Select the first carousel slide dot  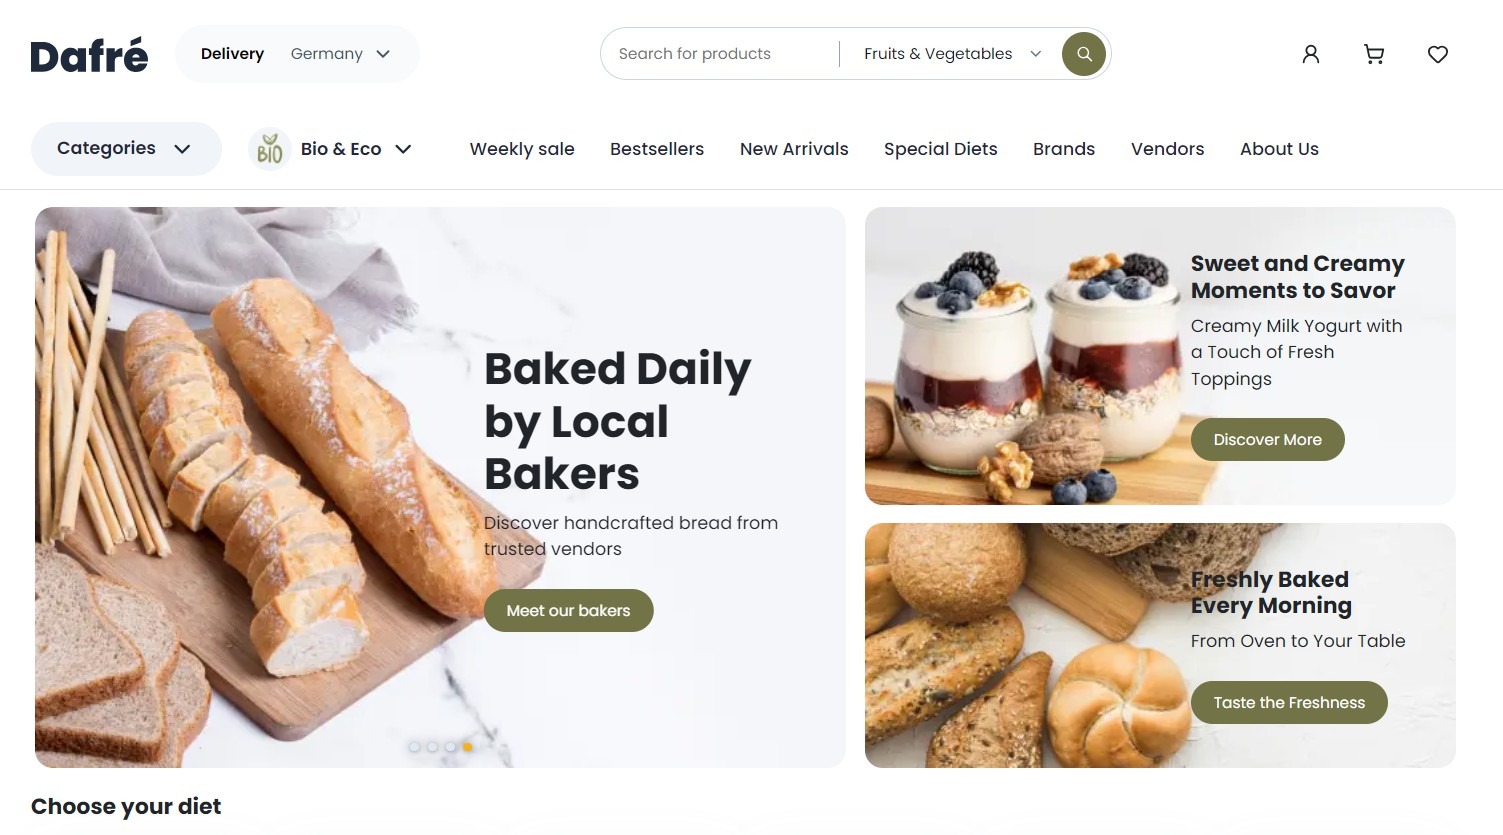point(414,746)
